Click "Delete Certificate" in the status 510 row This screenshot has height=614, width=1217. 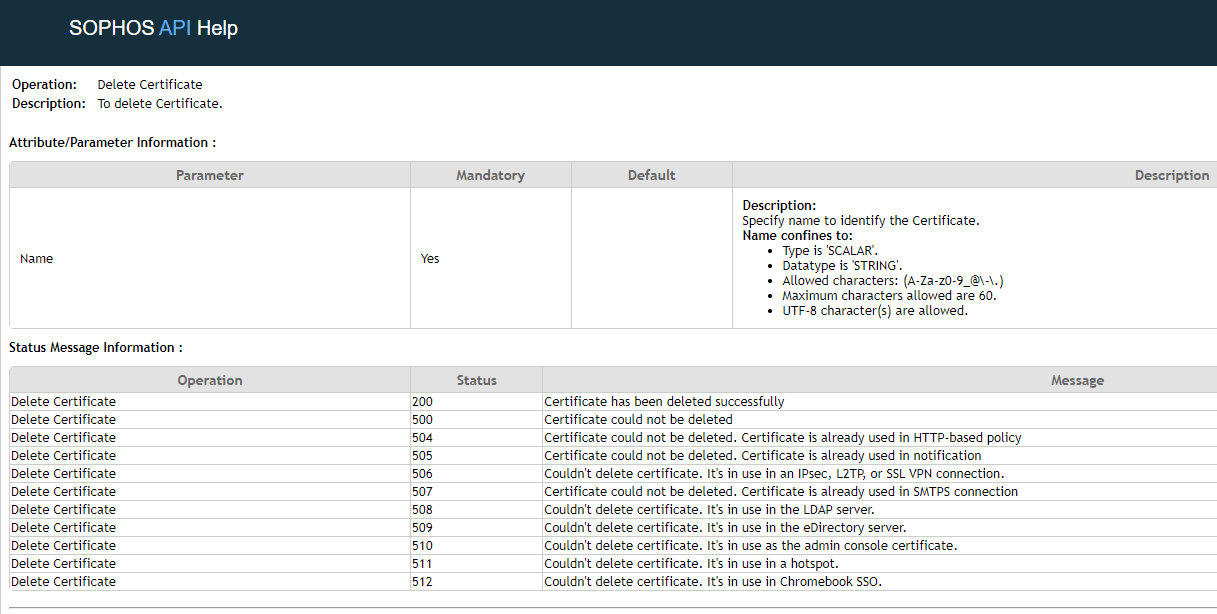(x=63, y=546)
